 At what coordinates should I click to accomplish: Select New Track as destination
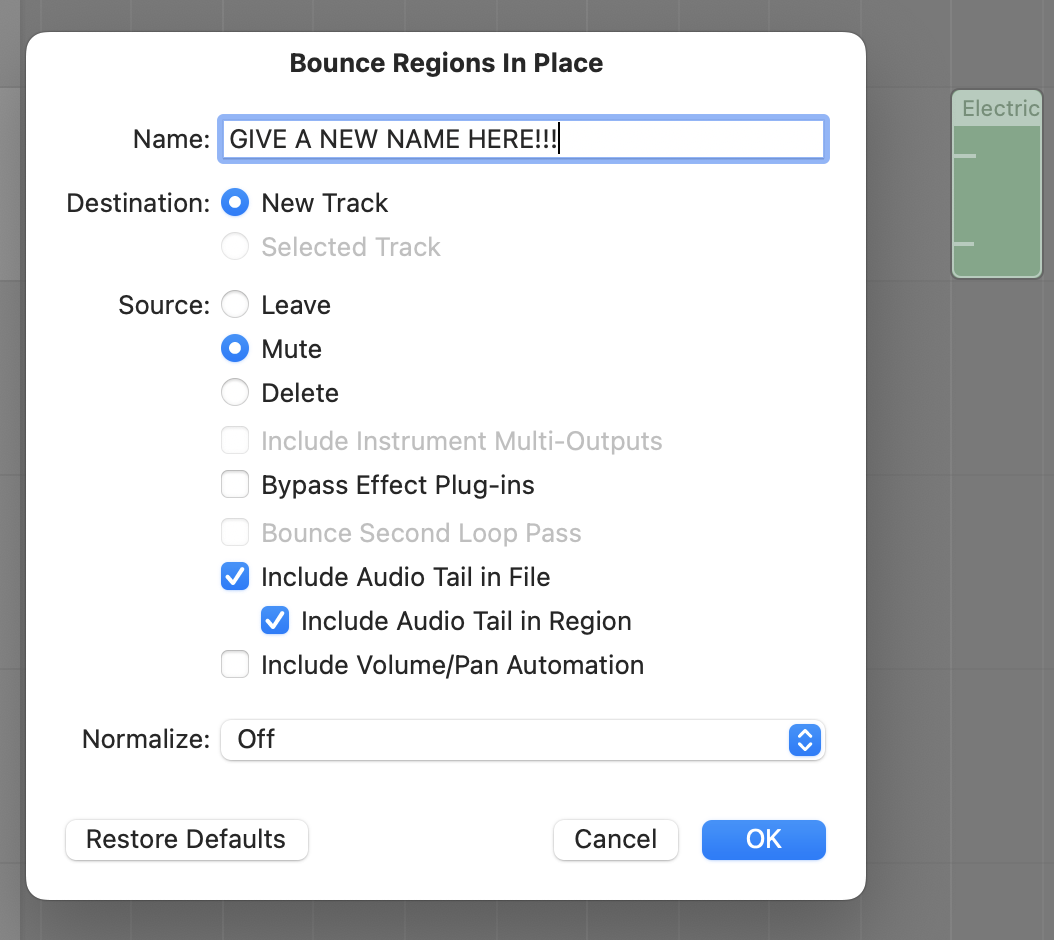pos(235,203)
